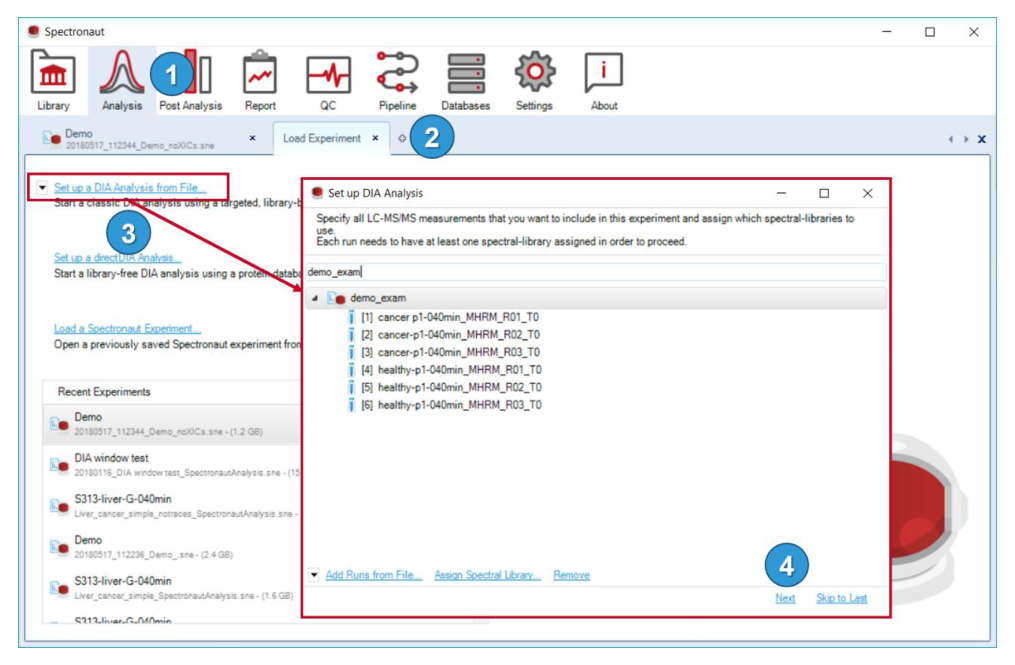1015x665 pixels.
Task: Minimize the Spectronaut main window
Action: pos(887,32)
